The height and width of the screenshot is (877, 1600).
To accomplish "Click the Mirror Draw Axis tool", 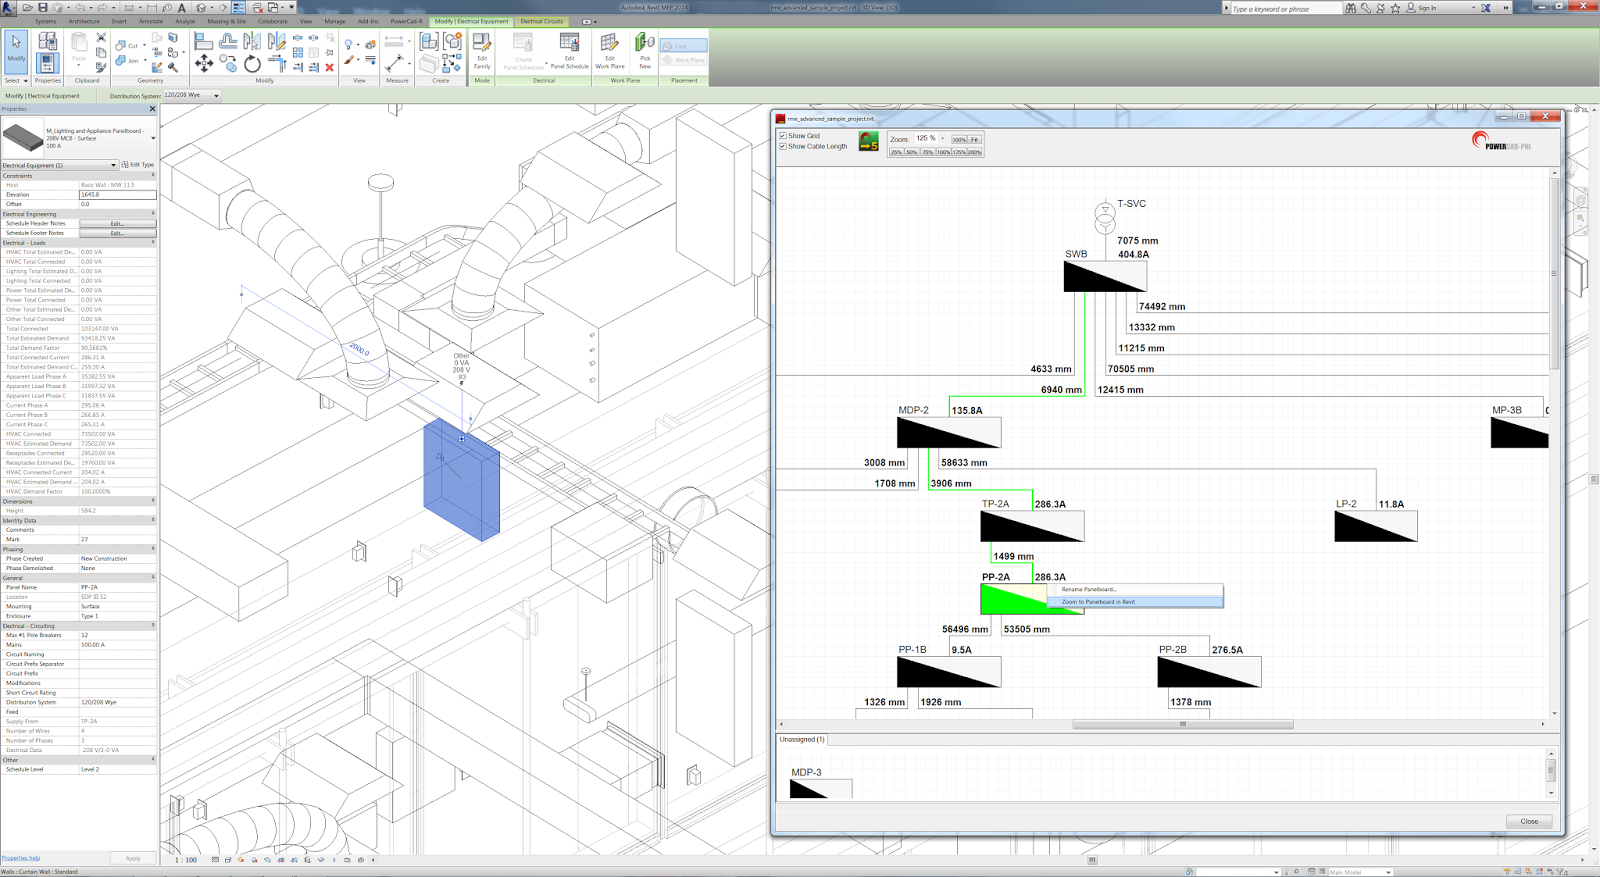I will 277,40.
